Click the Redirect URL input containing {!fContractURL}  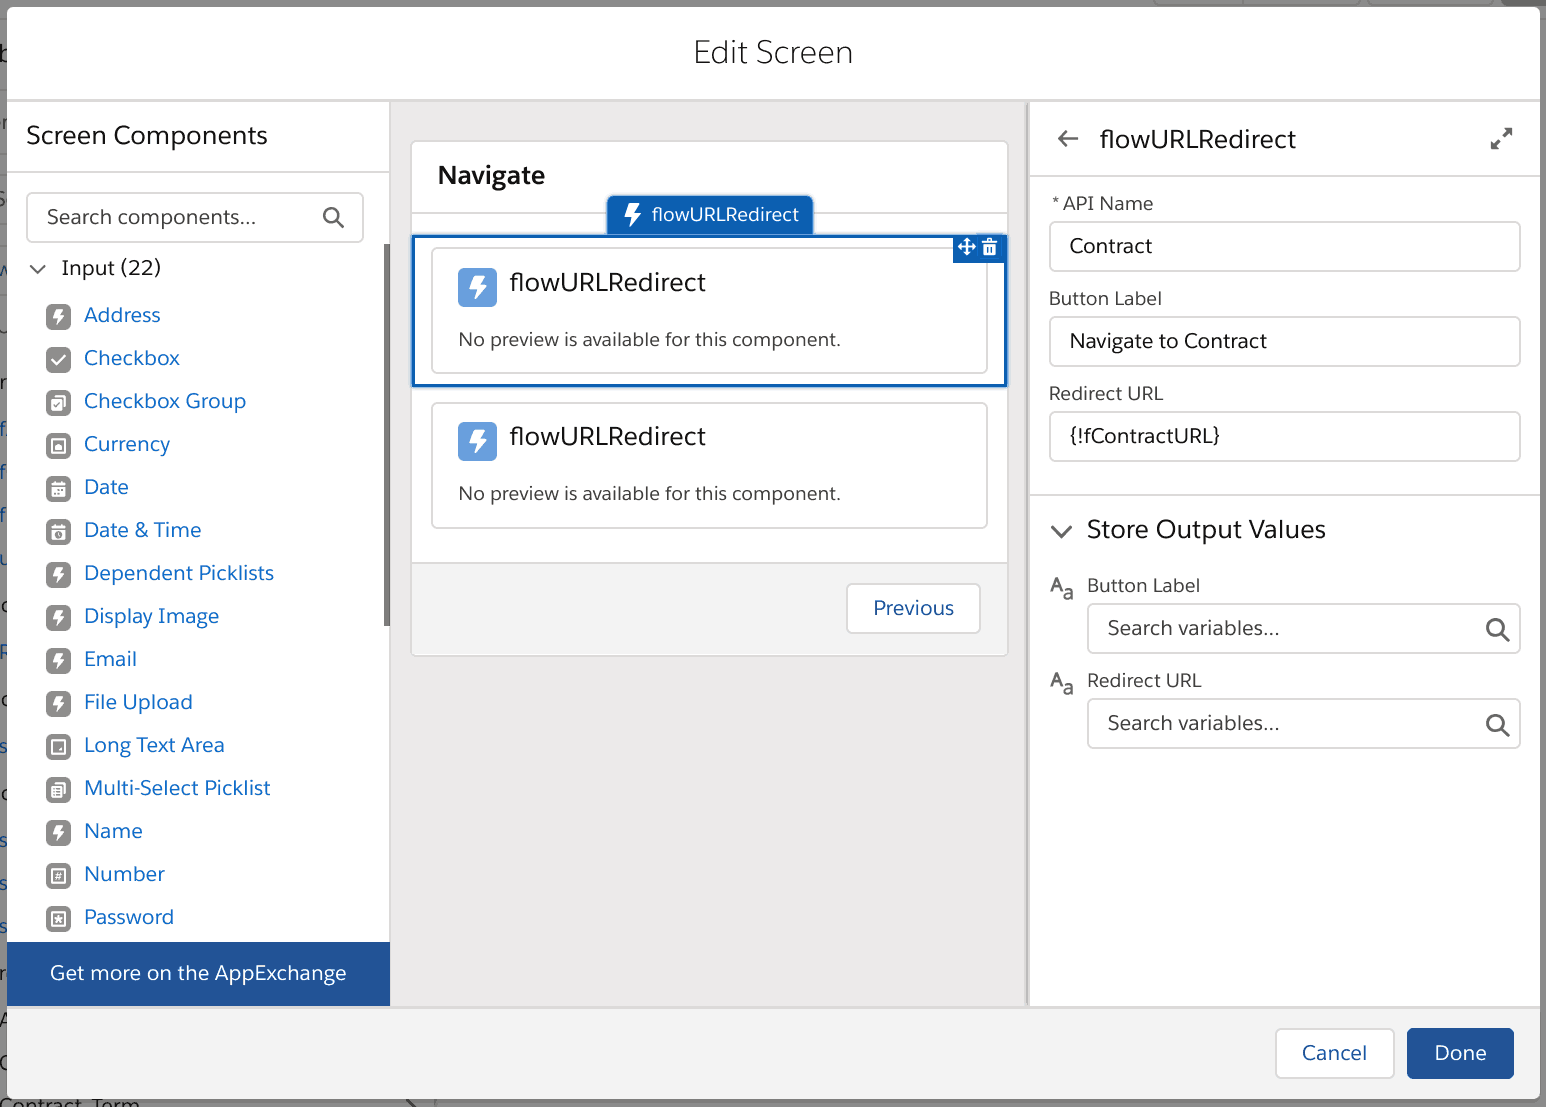coord(1284,436)
